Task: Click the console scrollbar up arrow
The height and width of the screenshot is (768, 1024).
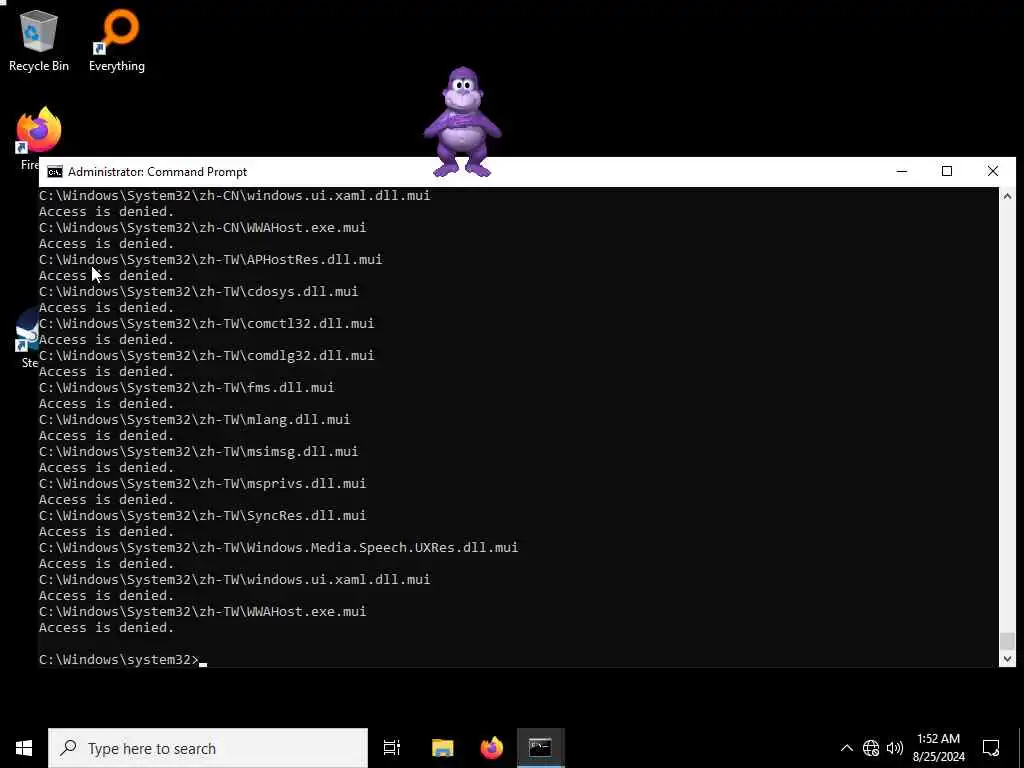Action: tap(1007, 195)
